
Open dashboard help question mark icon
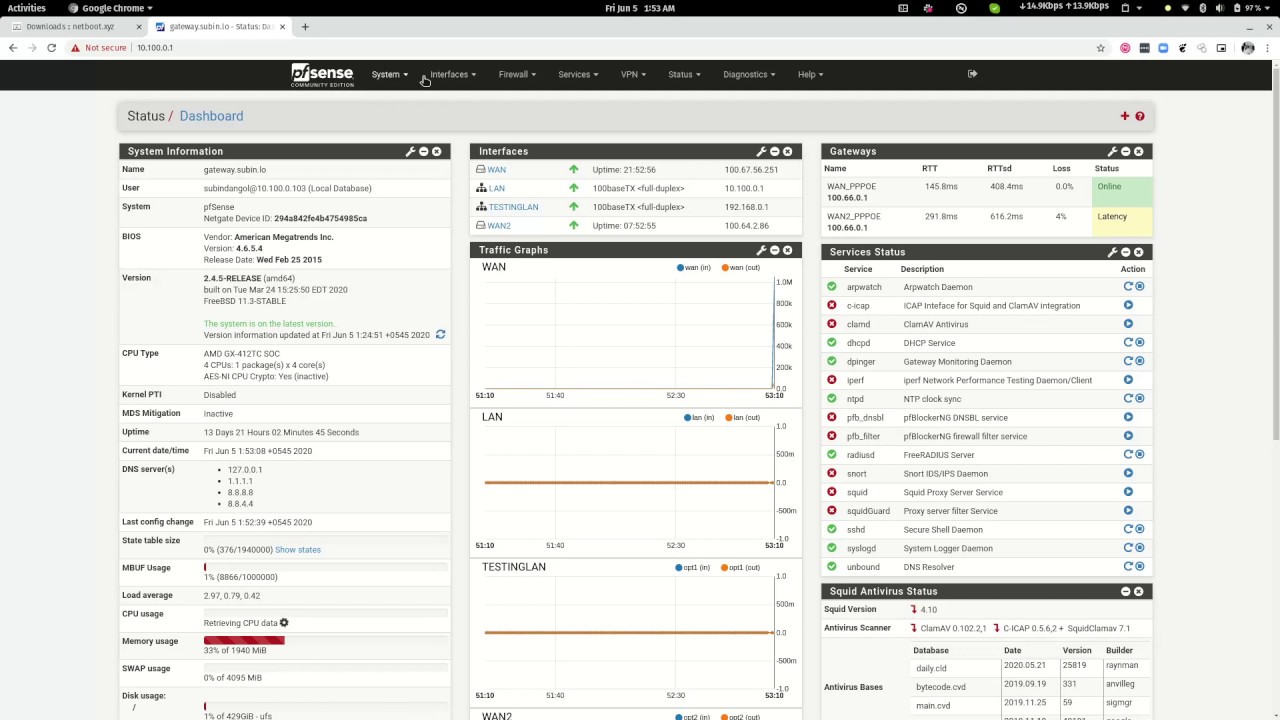click(x=1140, y=116)
